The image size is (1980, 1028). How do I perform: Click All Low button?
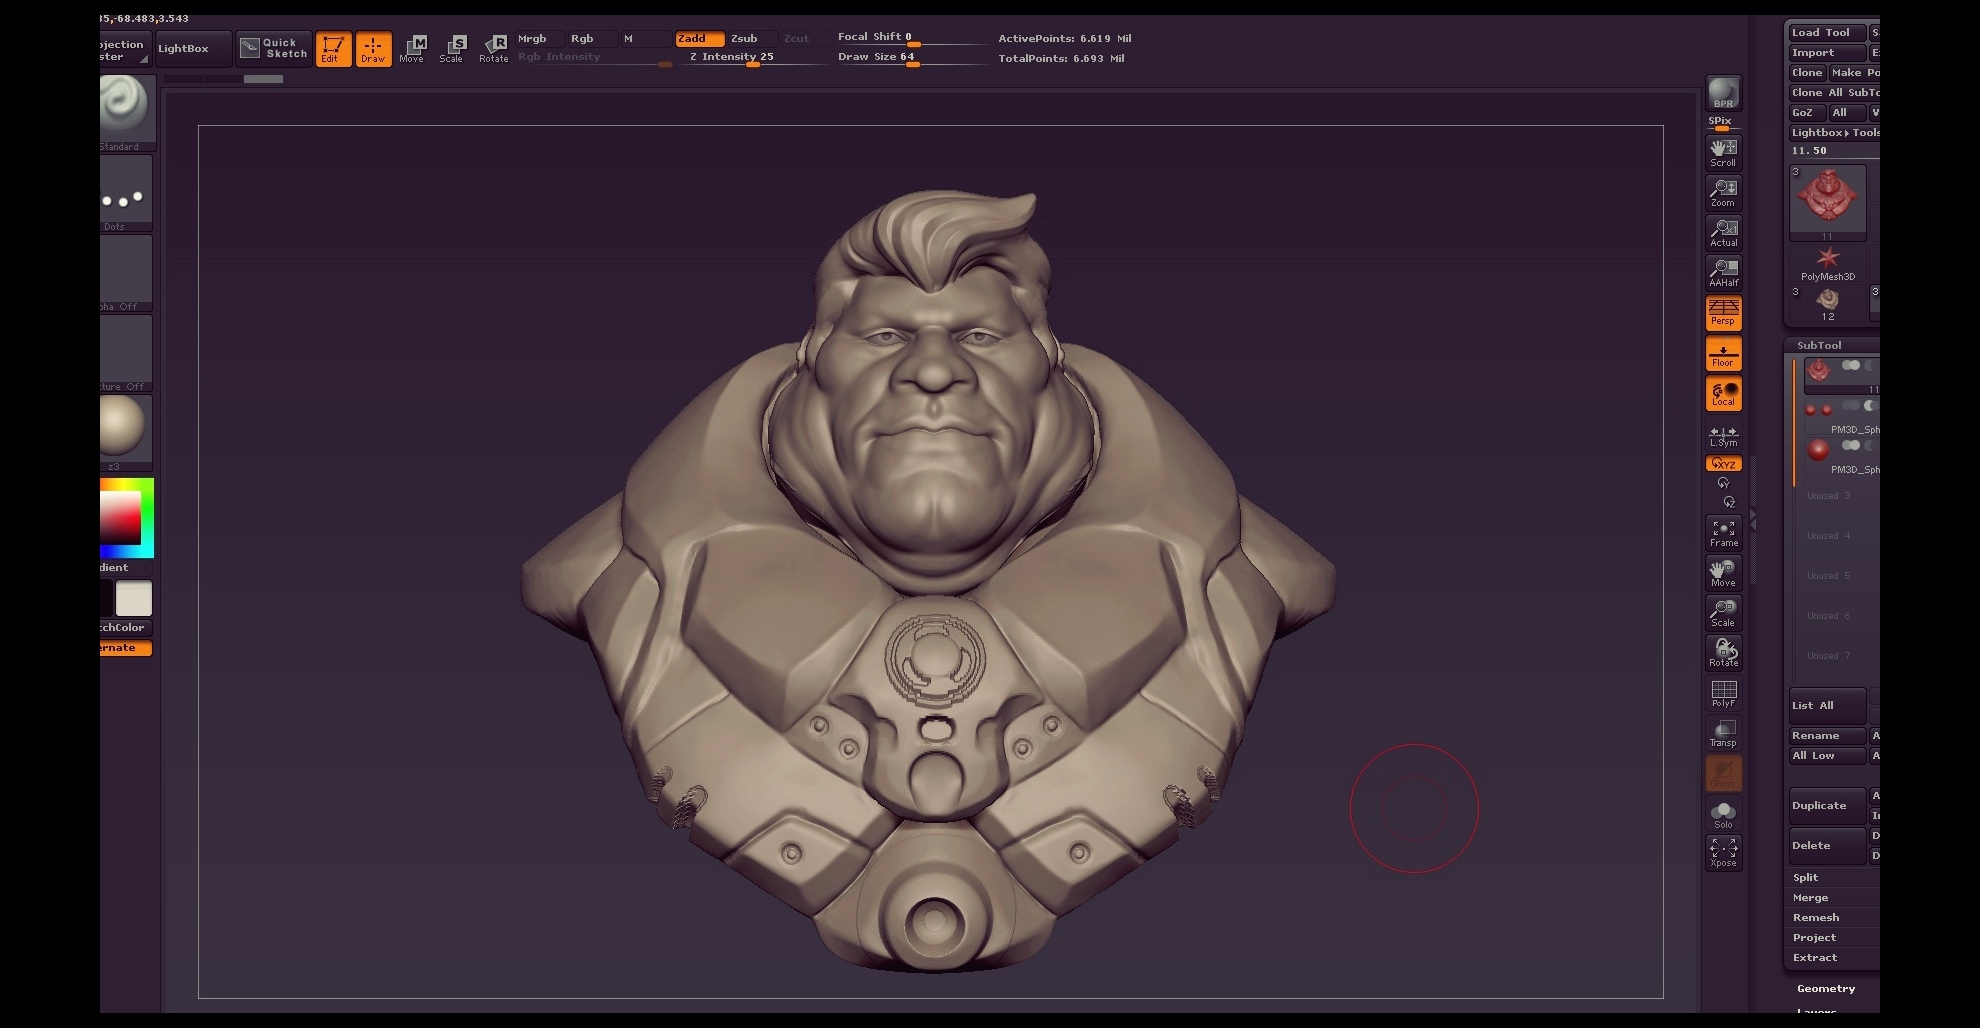pos(1827,755)
